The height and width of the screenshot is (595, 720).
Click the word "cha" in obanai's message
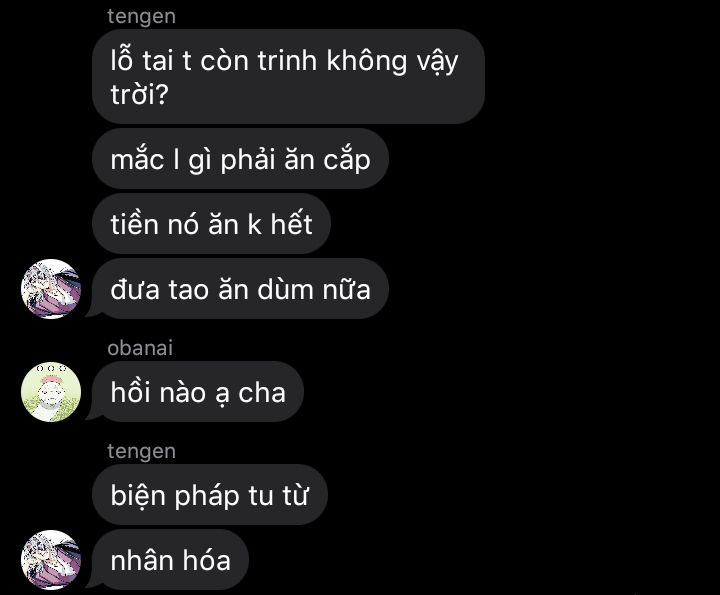[262, 393]
